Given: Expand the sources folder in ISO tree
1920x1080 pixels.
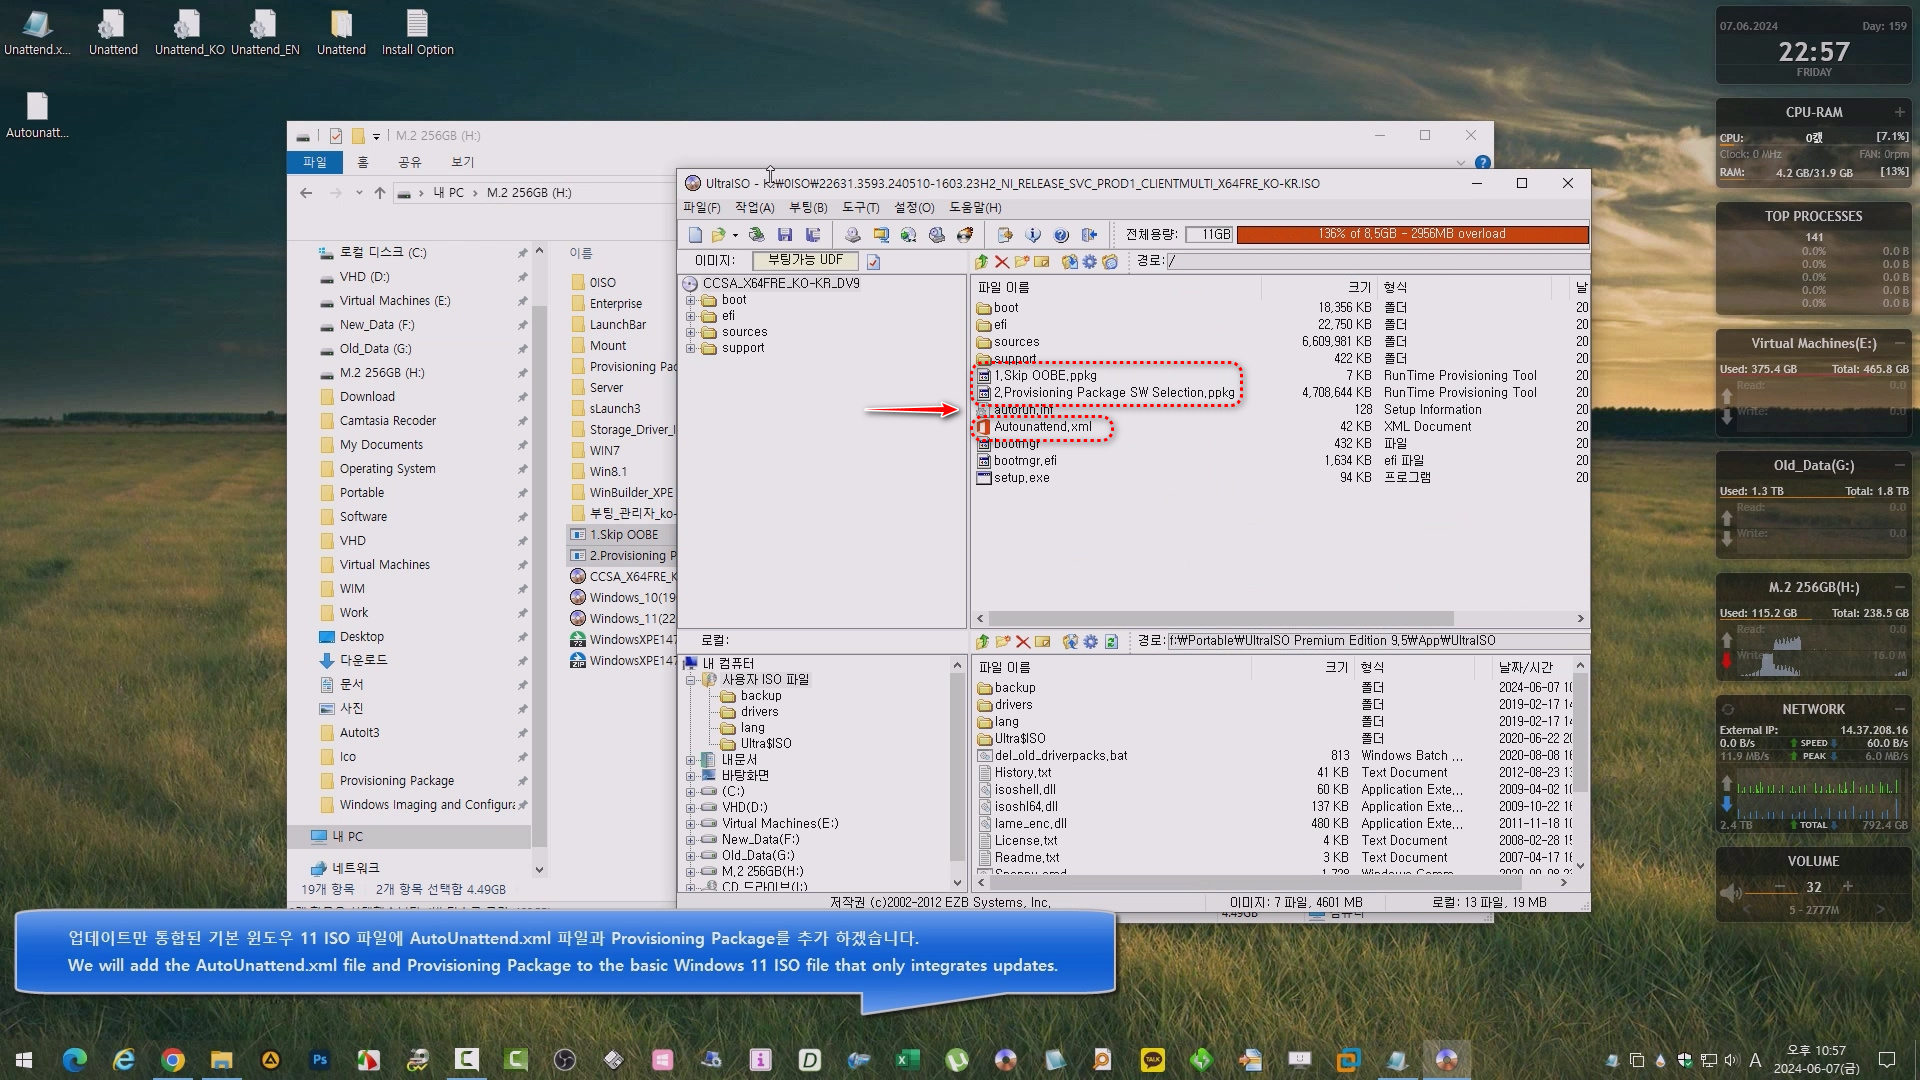Looking at the screenshot, I should tap(690, 332).
